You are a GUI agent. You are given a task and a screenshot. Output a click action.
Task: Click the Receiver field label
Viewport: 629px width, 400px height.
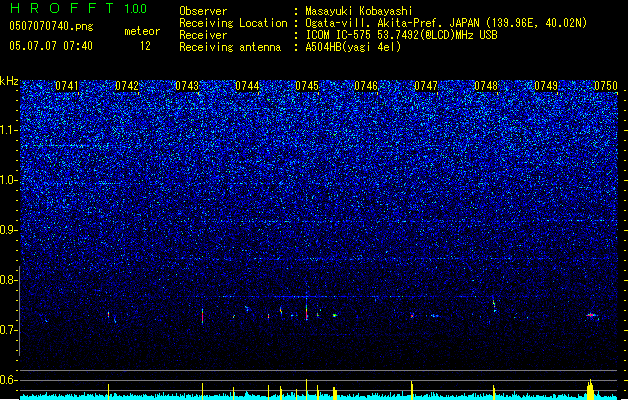click(x=203, y=35)
